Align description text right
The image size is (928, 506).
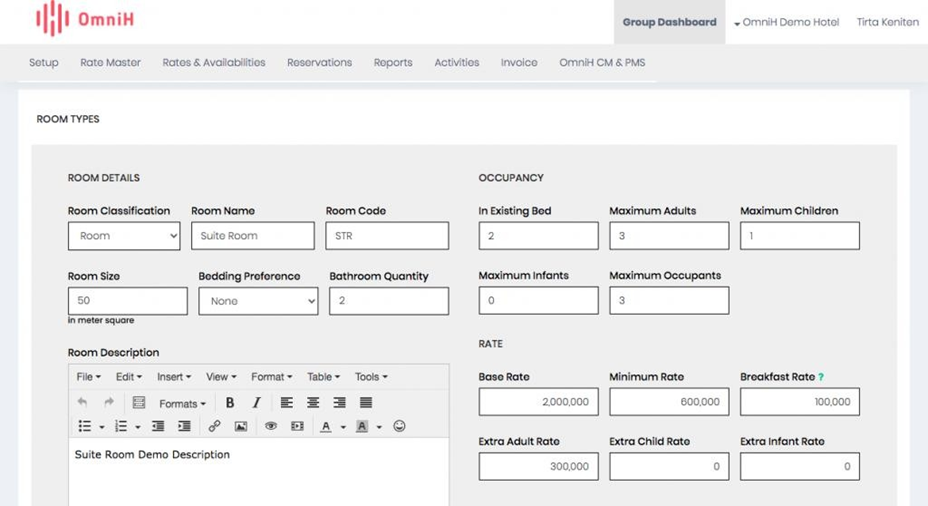pos(340,402)
